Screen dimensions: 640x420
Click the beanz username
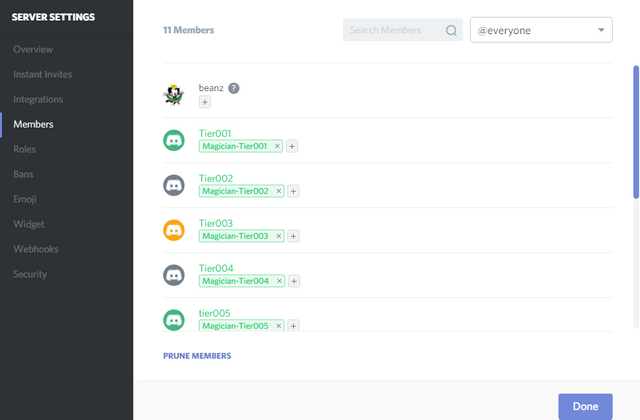click(211, 88)
